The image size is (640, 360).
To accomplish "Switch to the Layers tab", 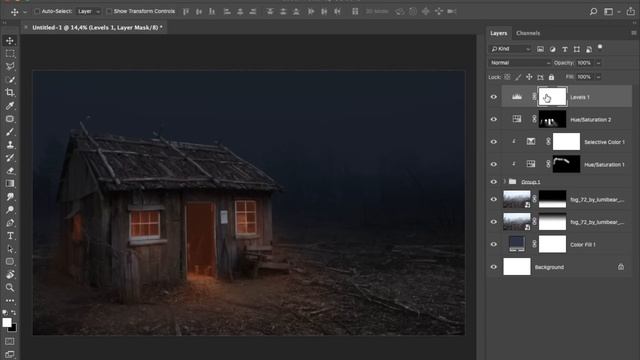I will [x=499, y=33].
